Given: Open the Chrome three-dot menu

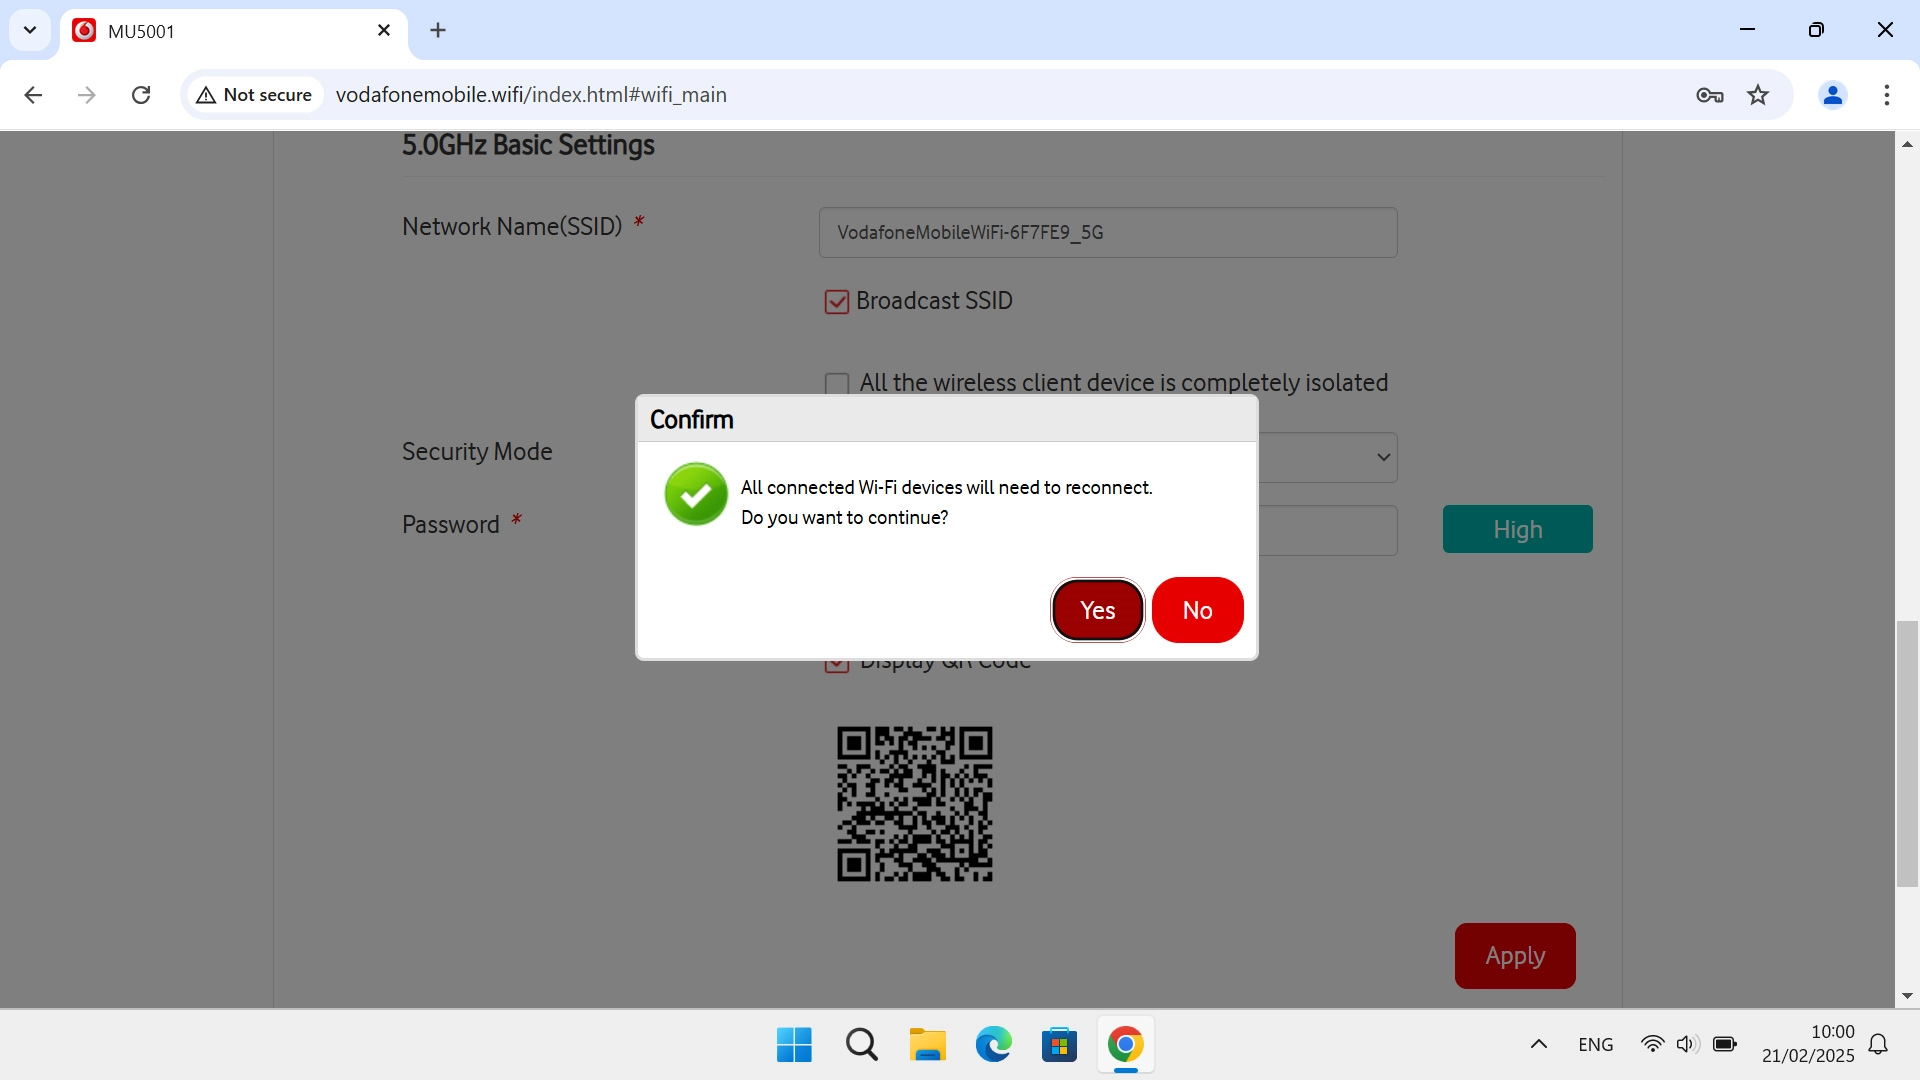Looking at the screenshot, I should pos(1886,95).
